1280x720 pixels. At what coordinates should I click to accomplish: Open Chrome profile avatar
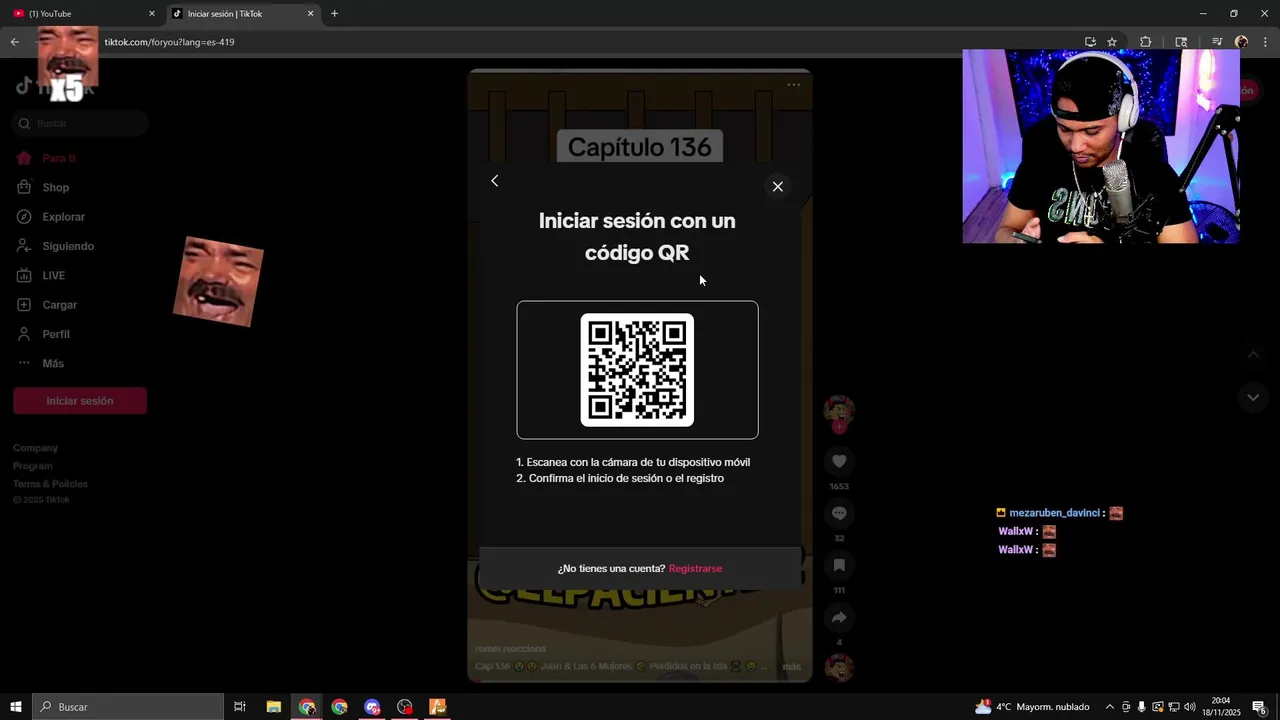pyautogui.click(x=1241, y=42)
